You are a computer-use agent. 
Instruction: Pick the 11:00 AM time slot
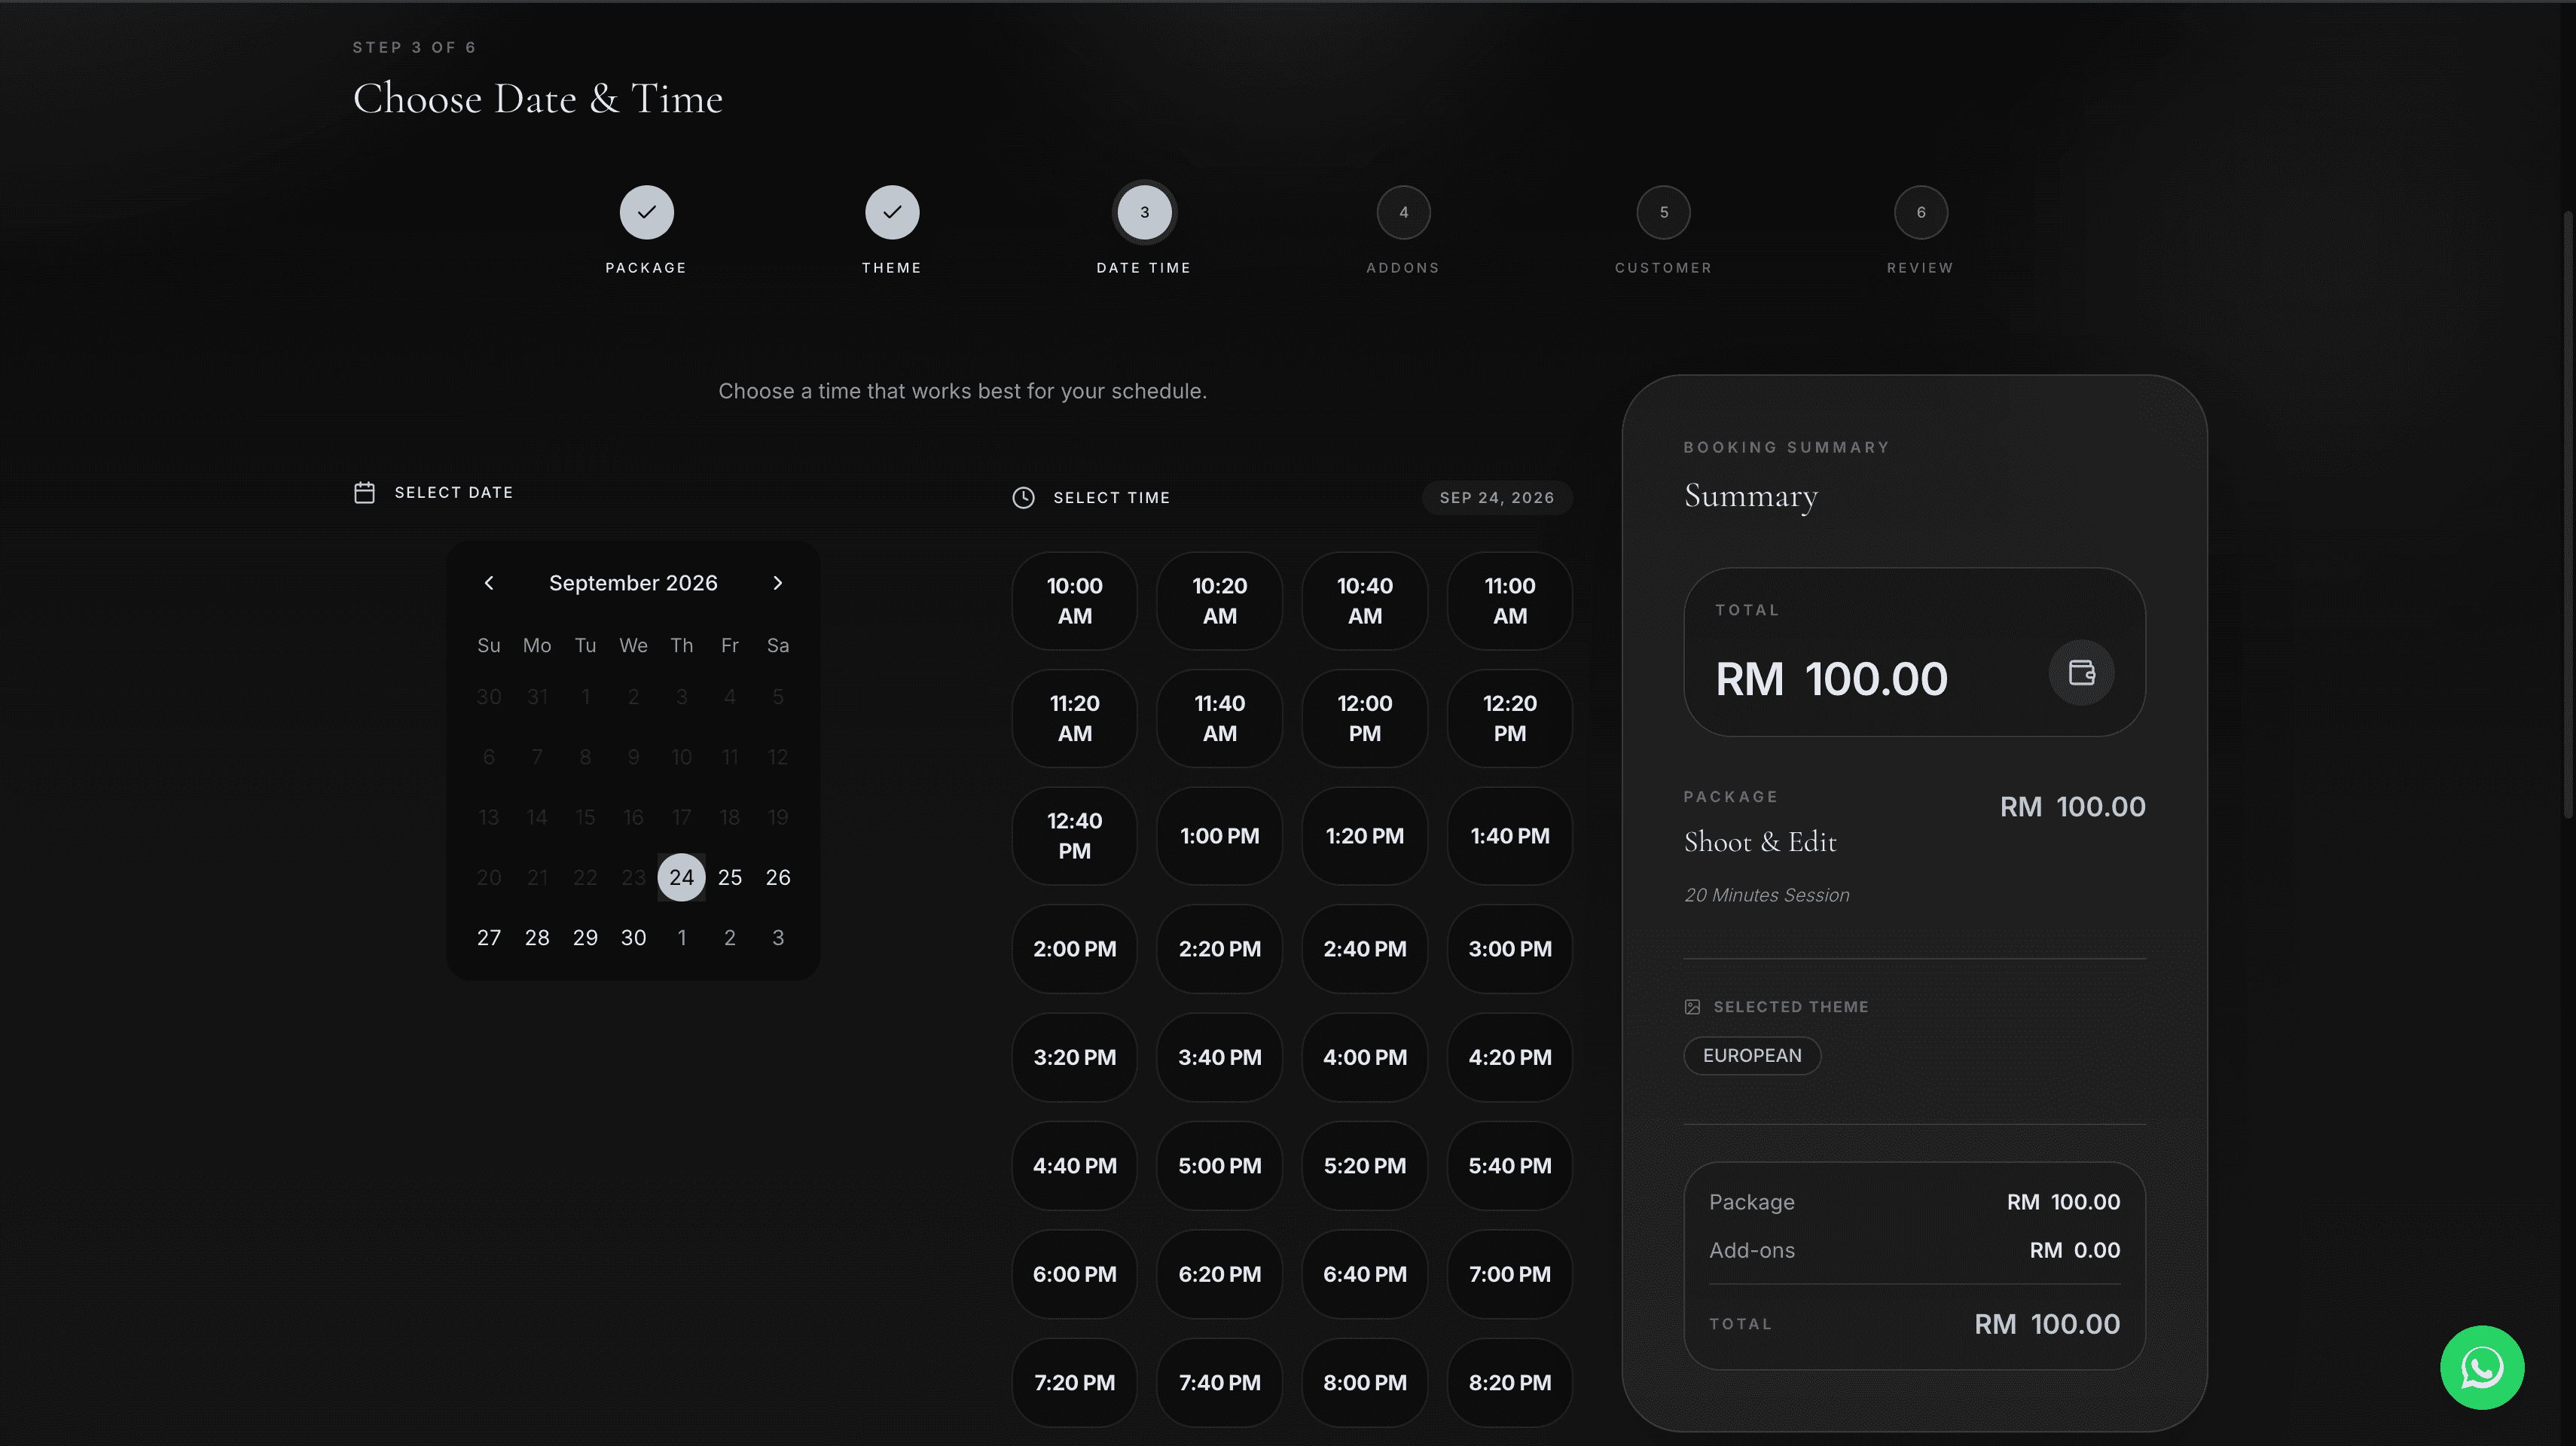1509,601
